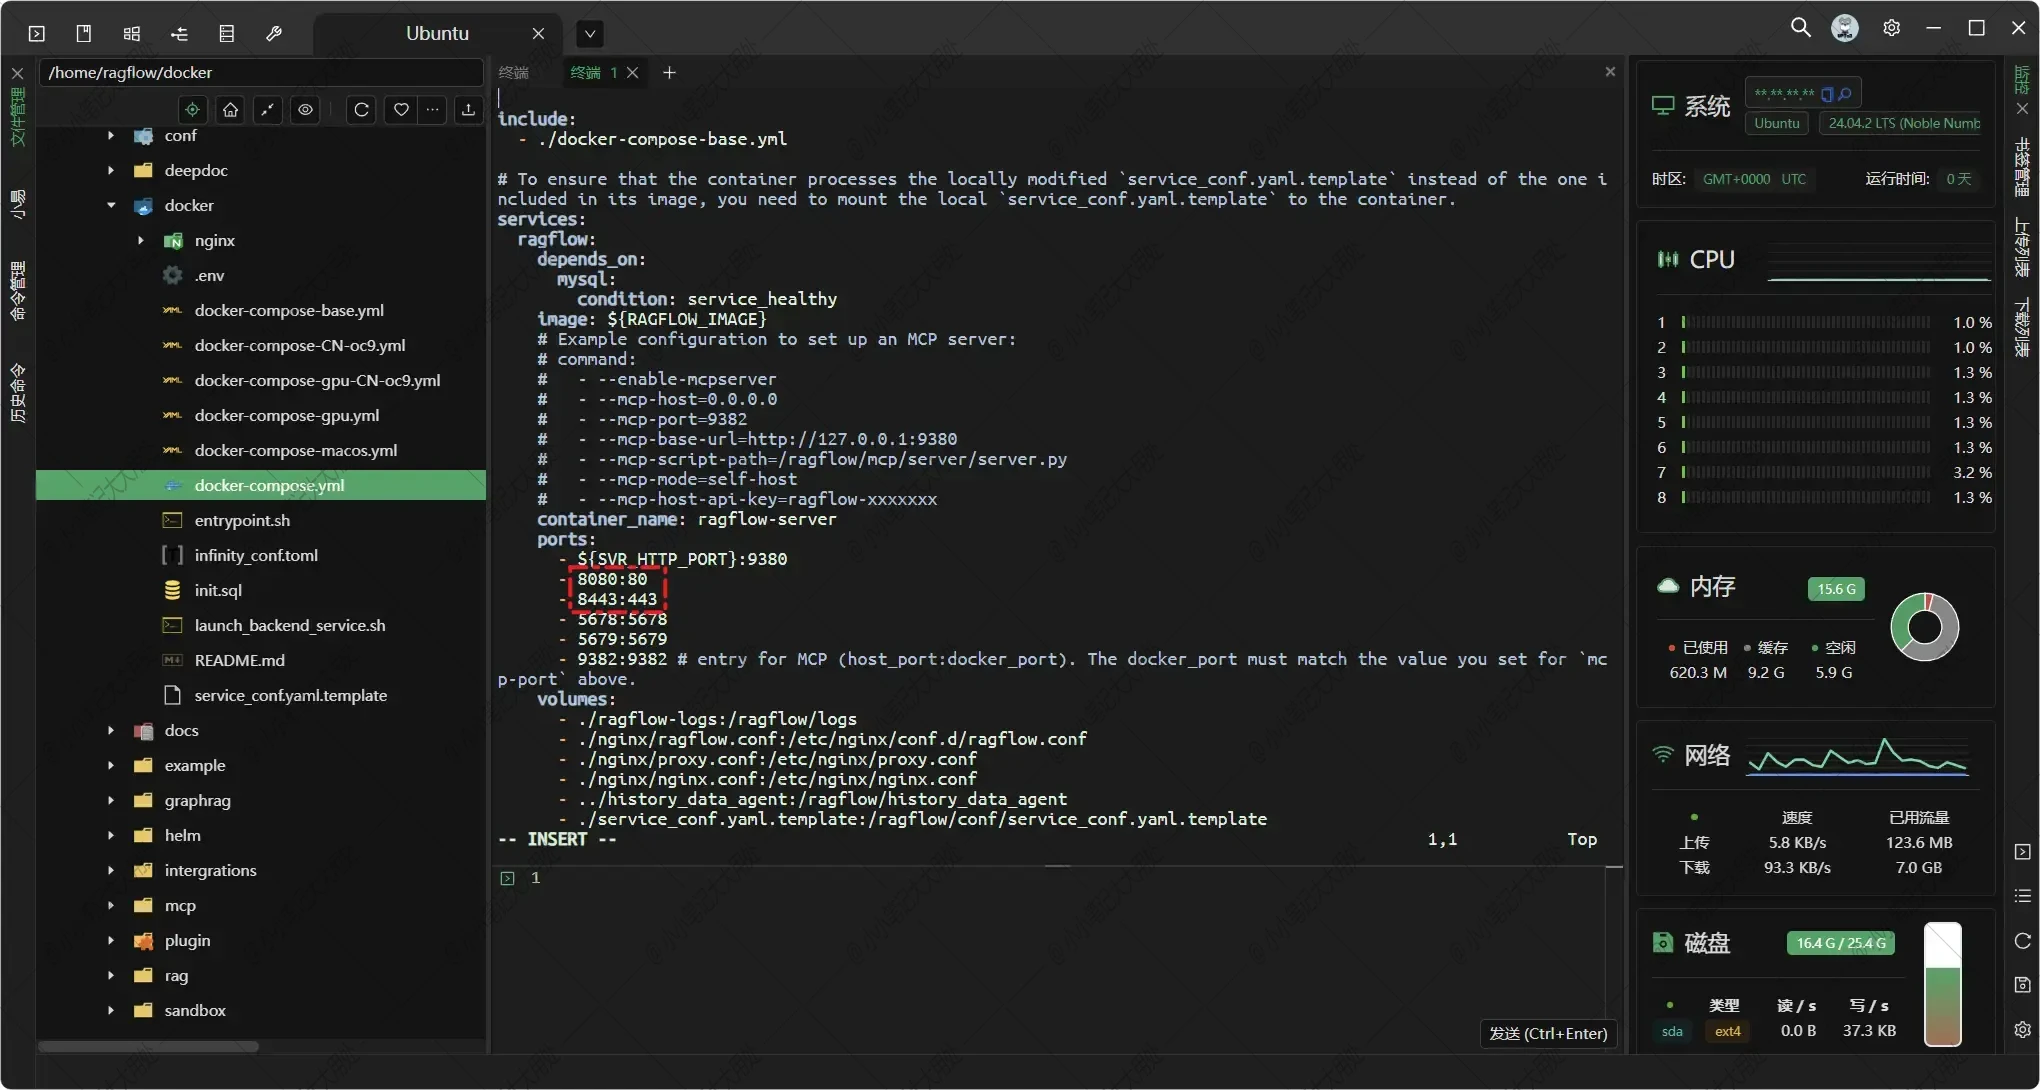Open the session tabs dropdown arrow
2040x1090 pixels.
(590, 34)
